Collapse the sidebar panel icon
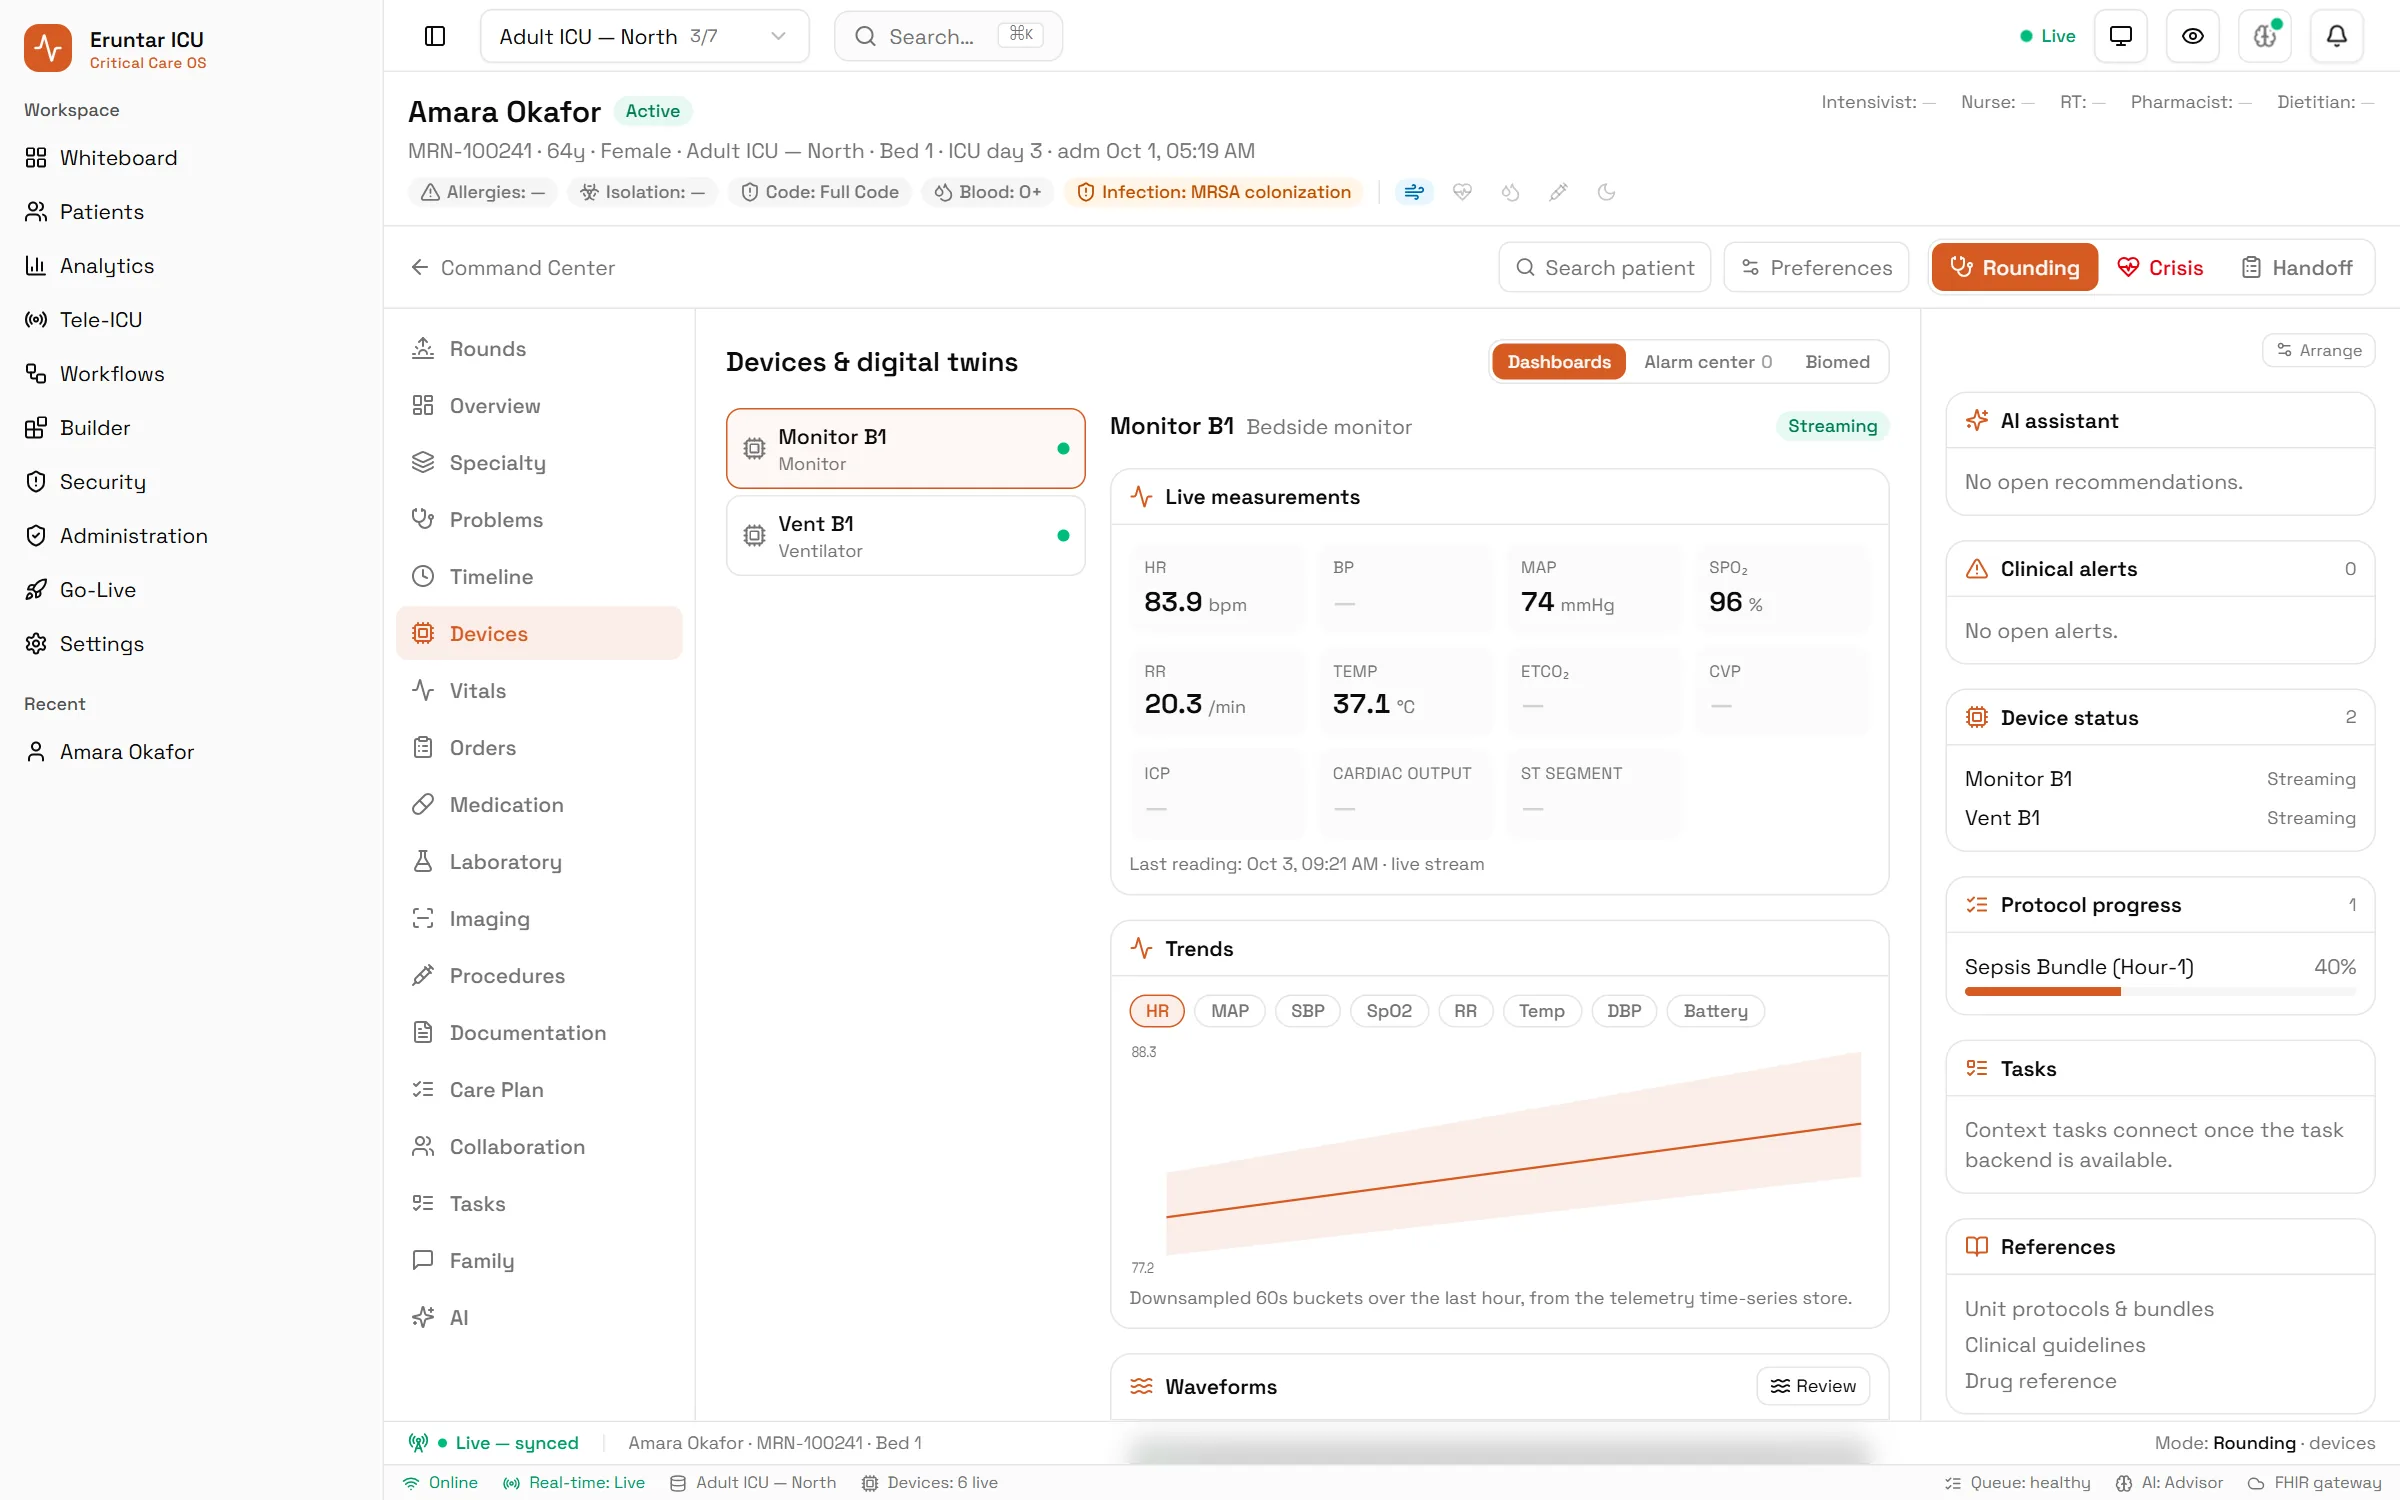Image resolution: width=2400 pixels, height=1500 pixels. (435, 36)
